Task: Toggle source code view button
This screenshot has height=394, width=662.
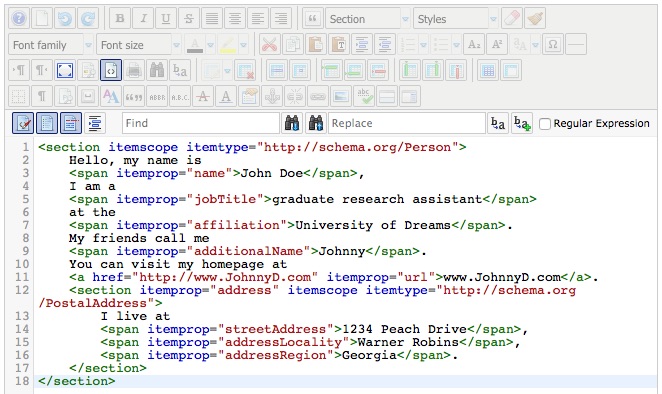Action: (111, 71)
